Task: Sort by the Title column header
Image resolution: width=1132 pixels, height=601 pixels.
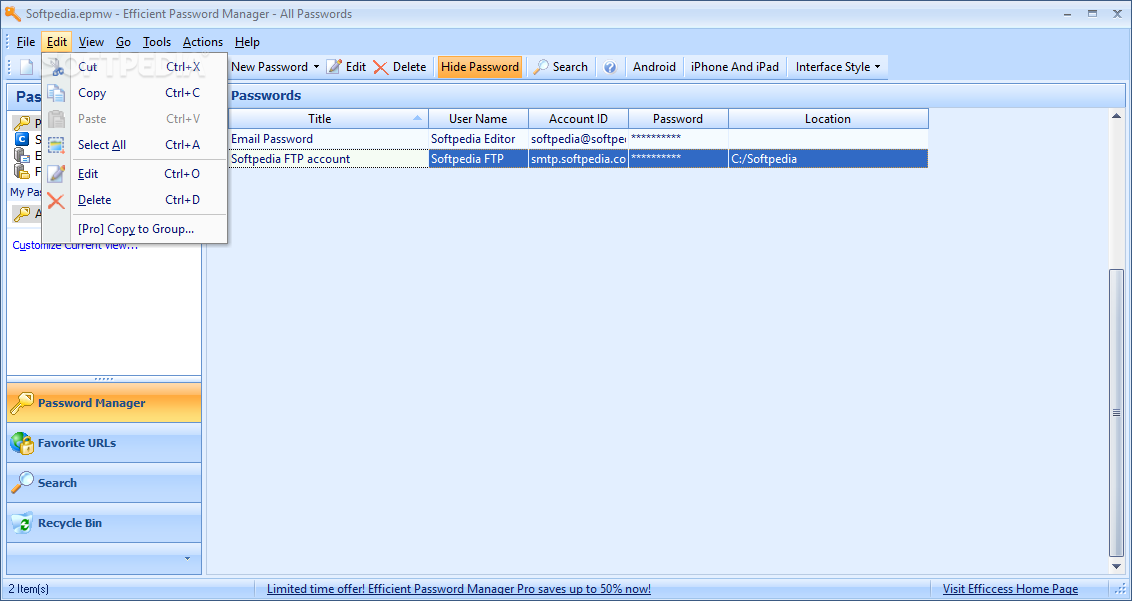Action: coord(328,119)
